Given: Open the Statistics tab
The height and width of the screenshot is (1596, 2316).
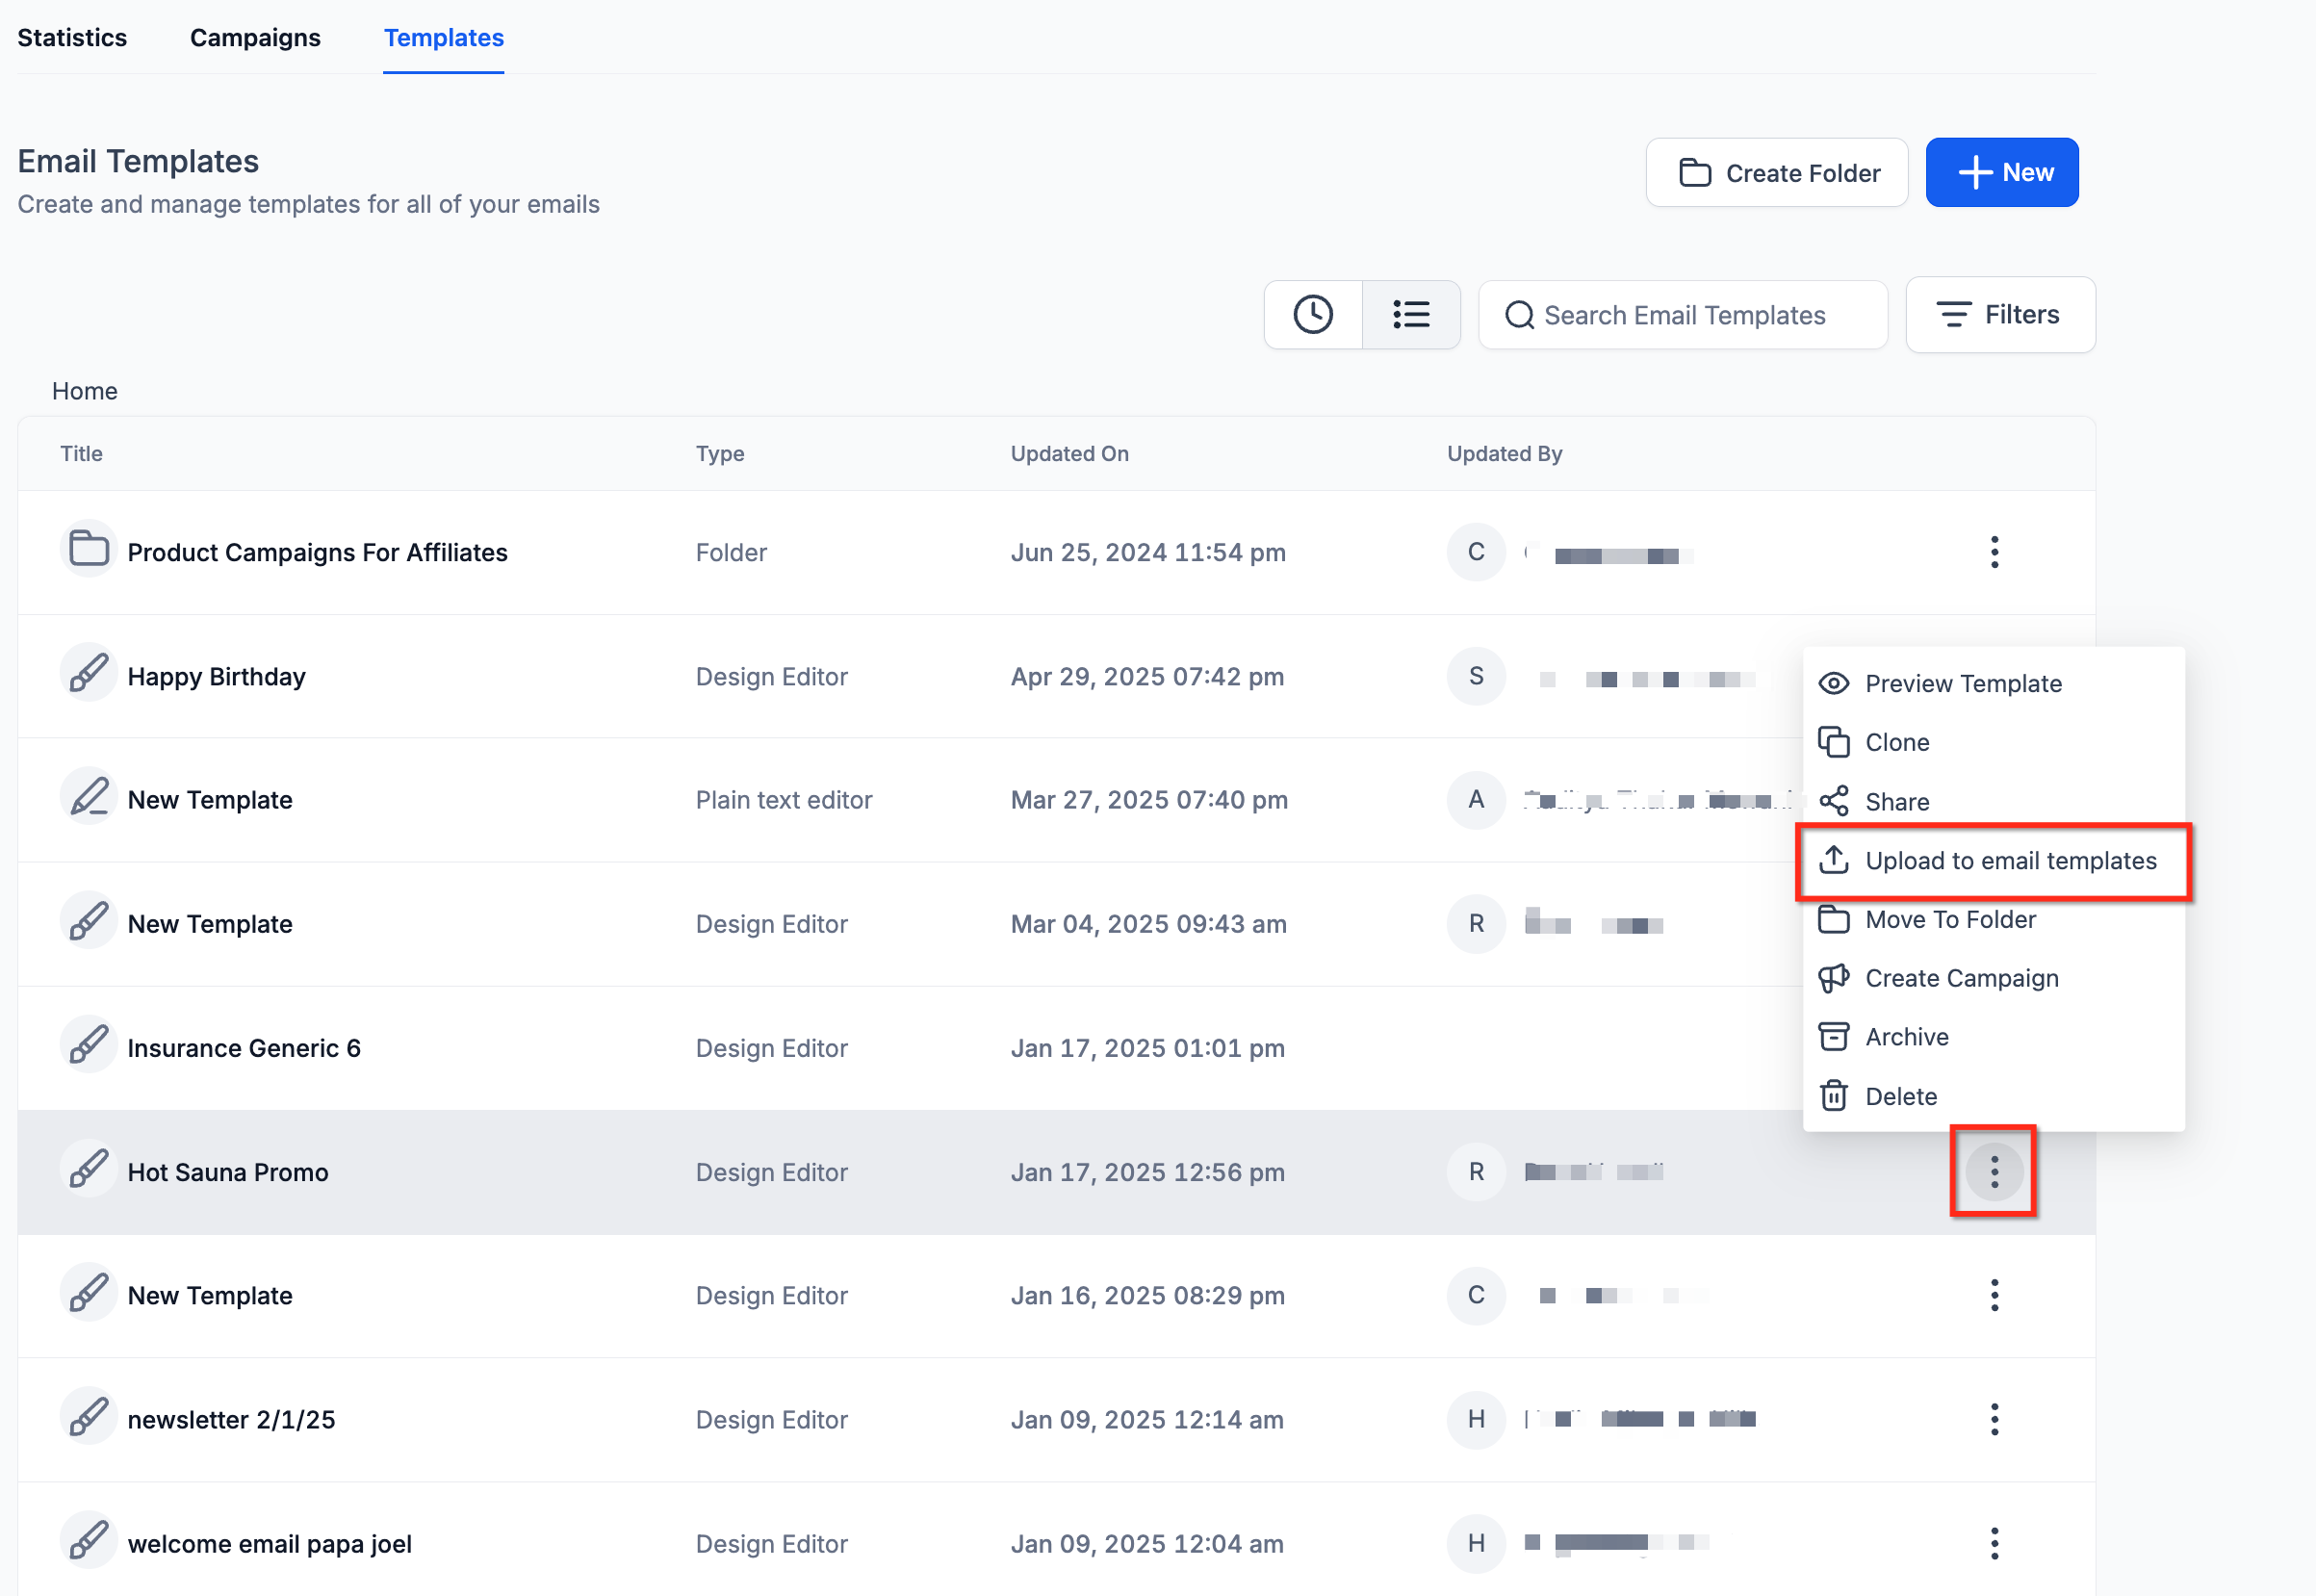Looking at the screenshot, I should (72, 38).
